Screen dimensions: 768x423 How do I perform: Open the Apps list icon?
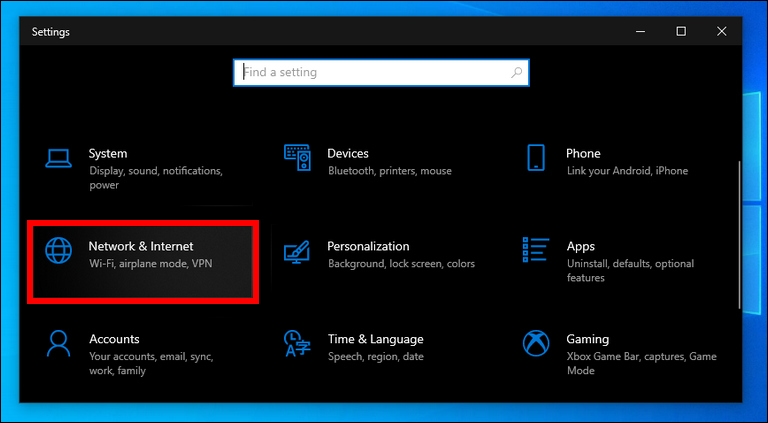pos(536,250)
